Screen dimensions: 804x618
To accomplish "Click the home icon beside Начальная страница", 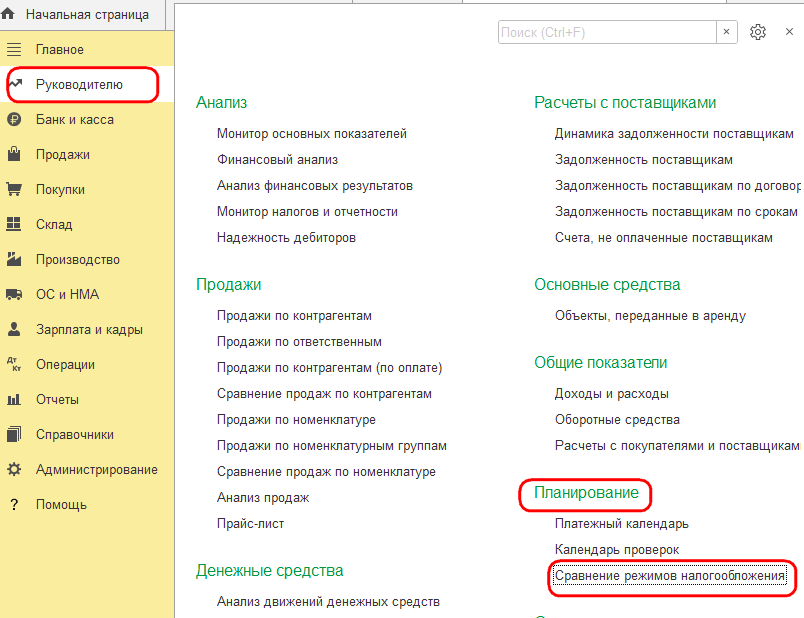I will [x=8, y=14].
